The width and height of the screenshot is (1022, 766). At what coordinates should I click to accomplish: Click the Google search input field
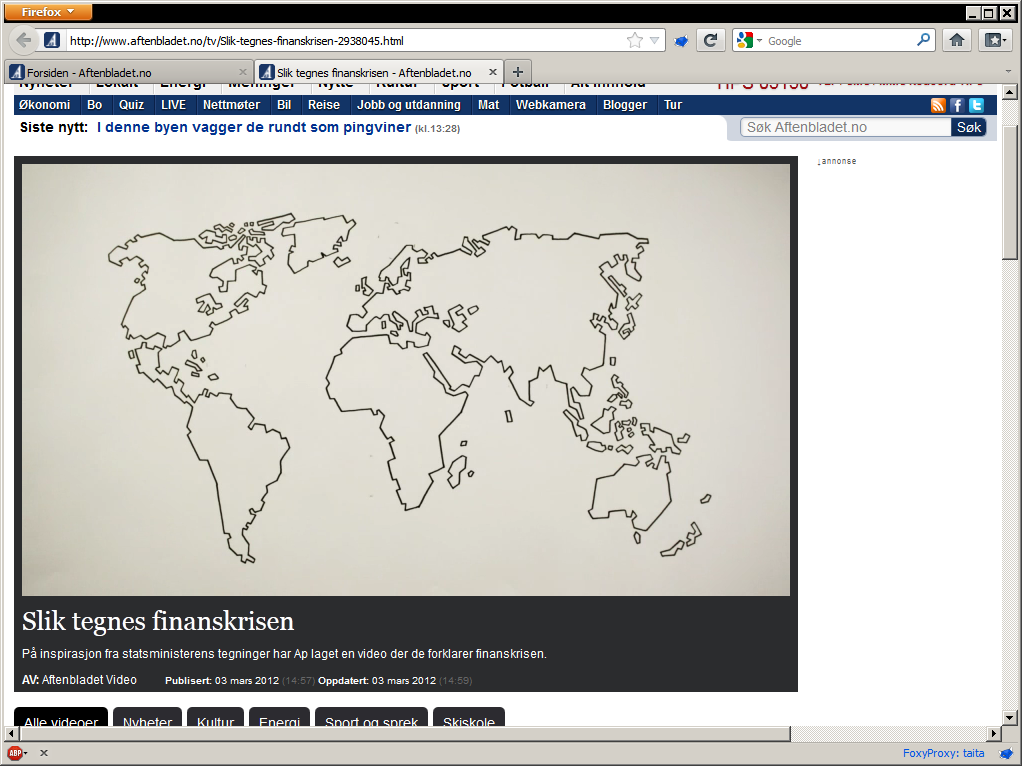pyautogui.click(x=840, y=40)
